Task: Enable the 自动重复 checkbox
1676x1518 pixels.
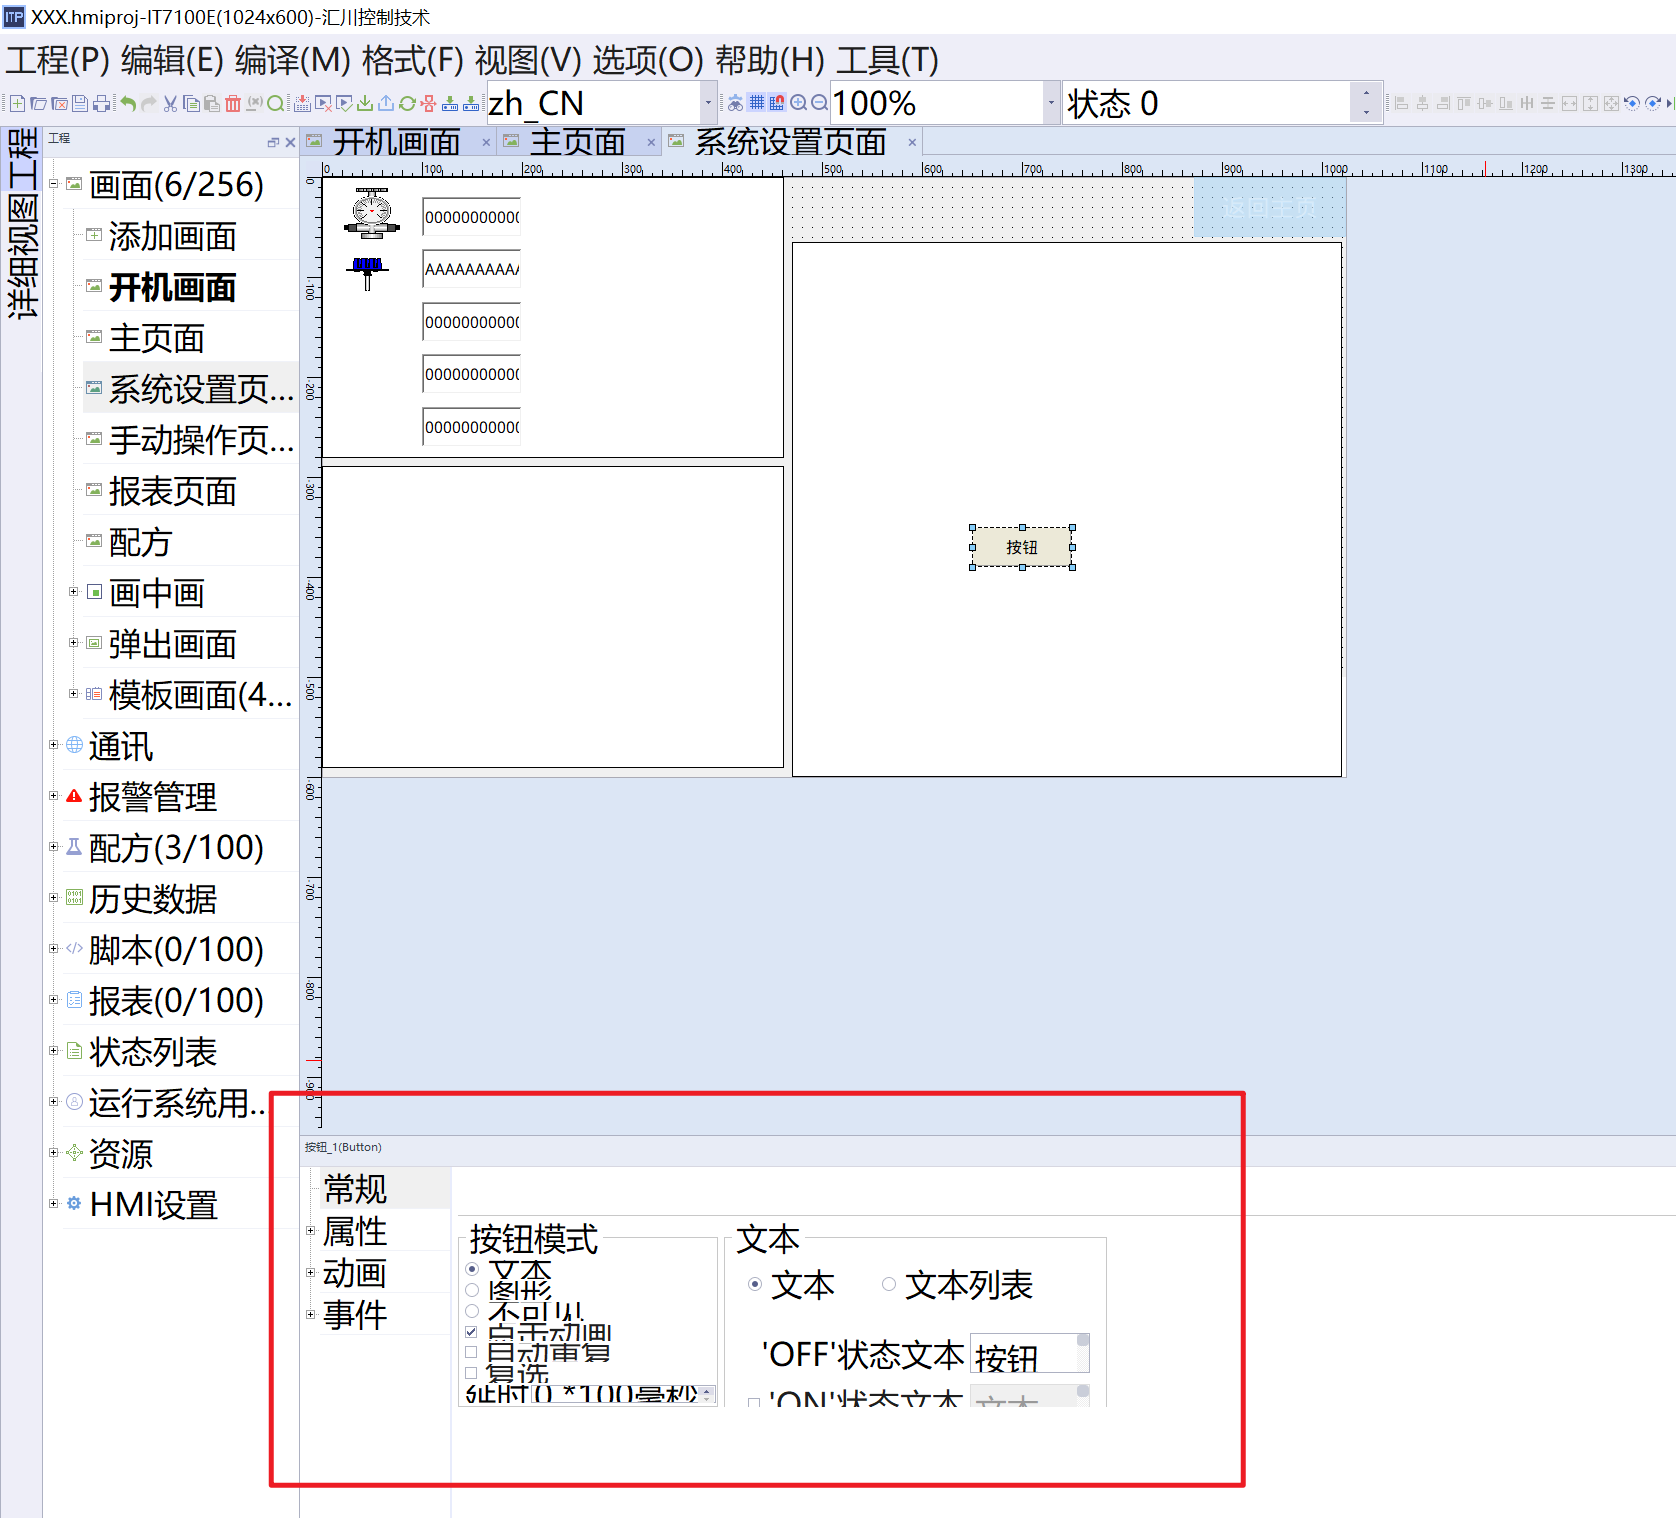Action: (471, 1352)
